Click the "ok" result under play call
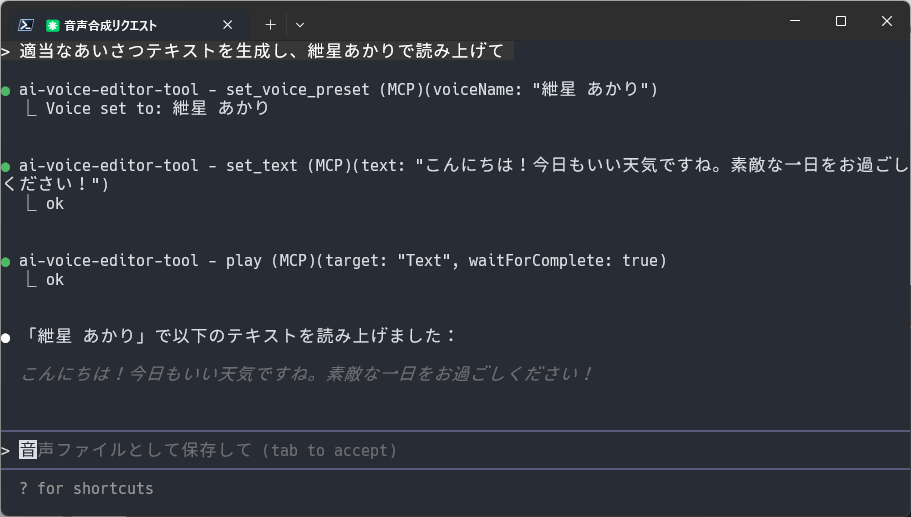 click(x=55, y=280)
